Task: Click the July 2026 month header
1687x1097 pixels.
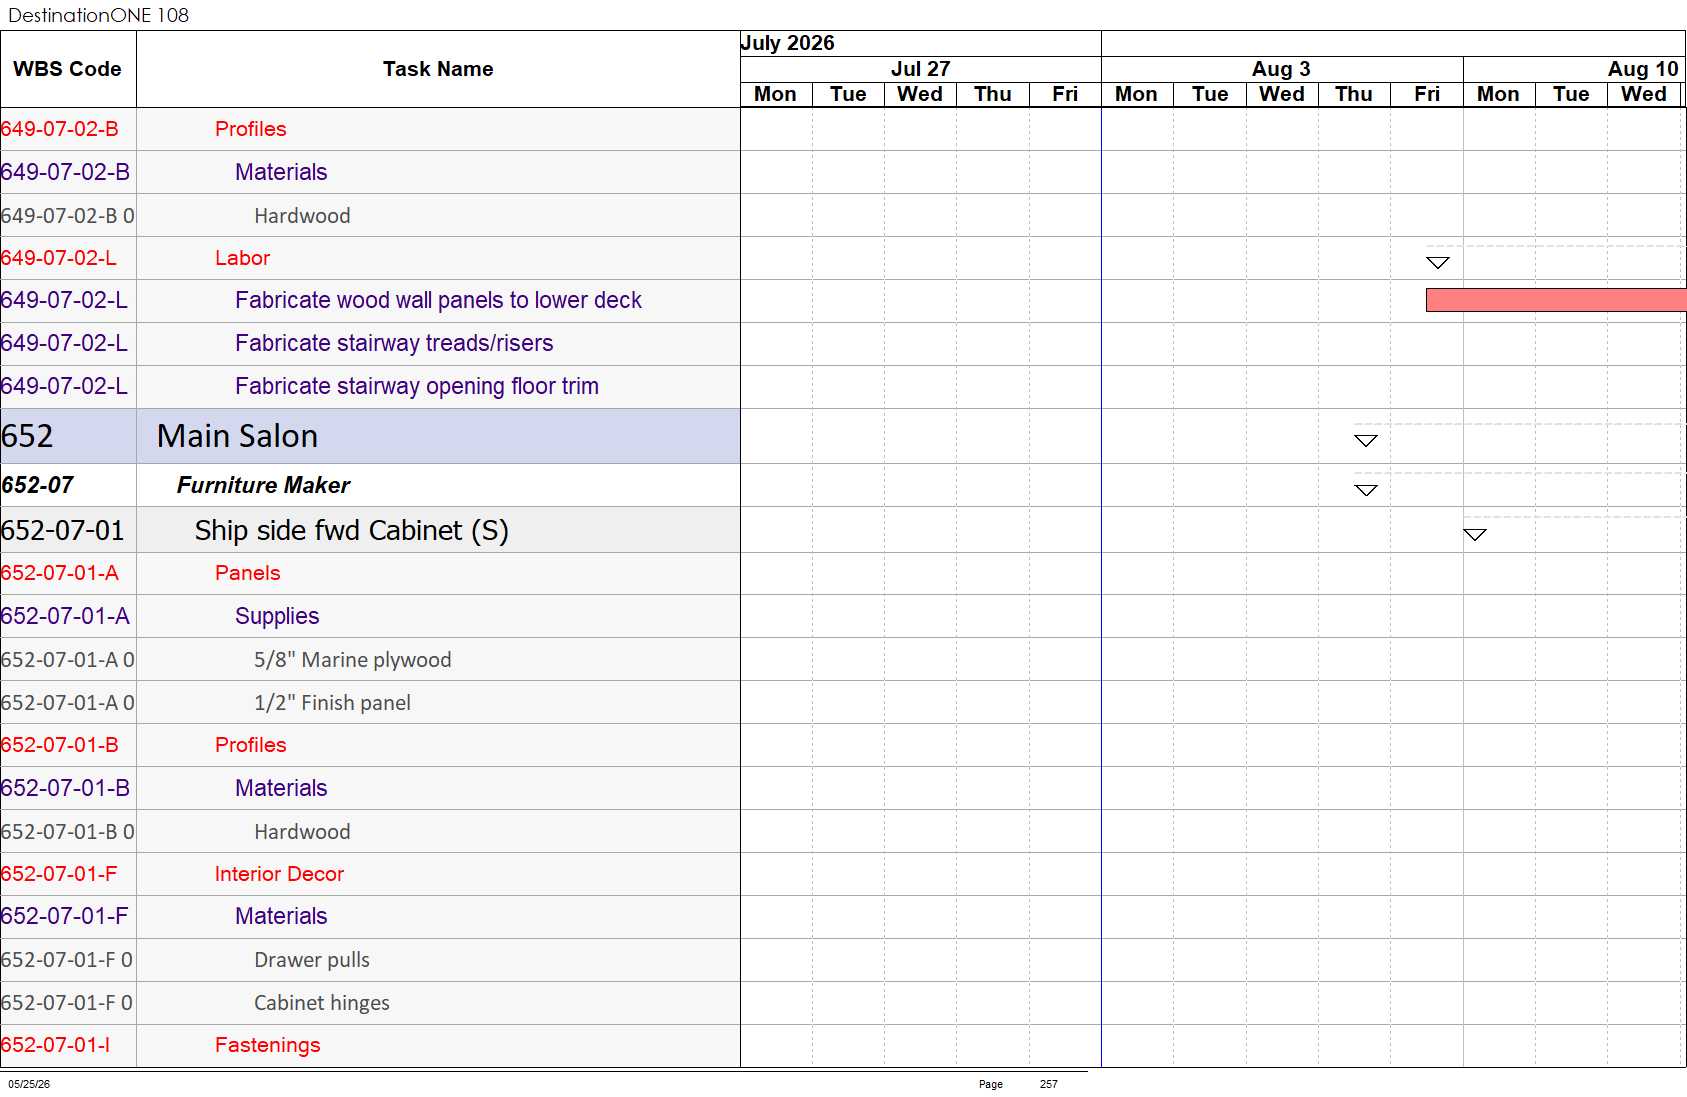Action: click(x=920, y=43)
